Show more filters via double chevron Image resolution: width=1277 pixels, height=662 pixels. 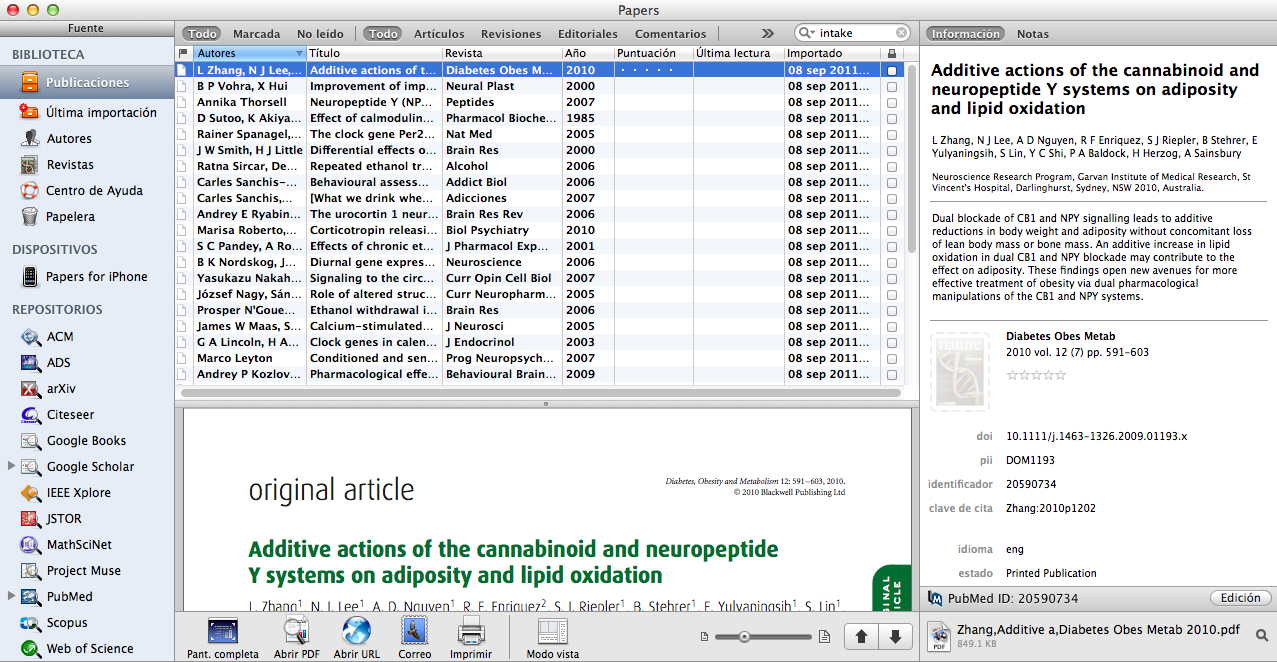tap(767, 33)
